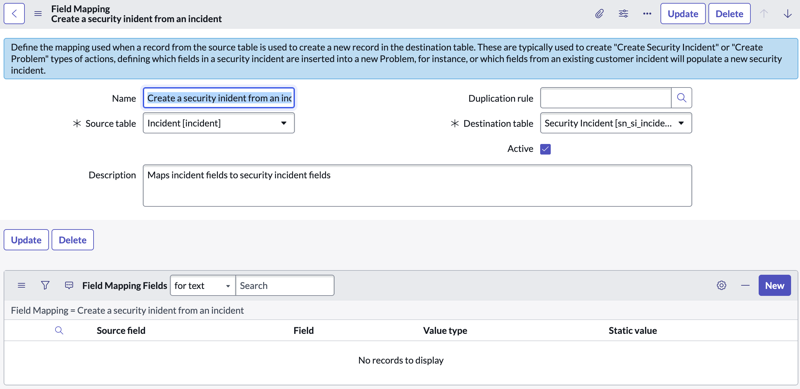Open the Source table dropdown
Viewport: 800px width, 389px height.
click(219, 124)
